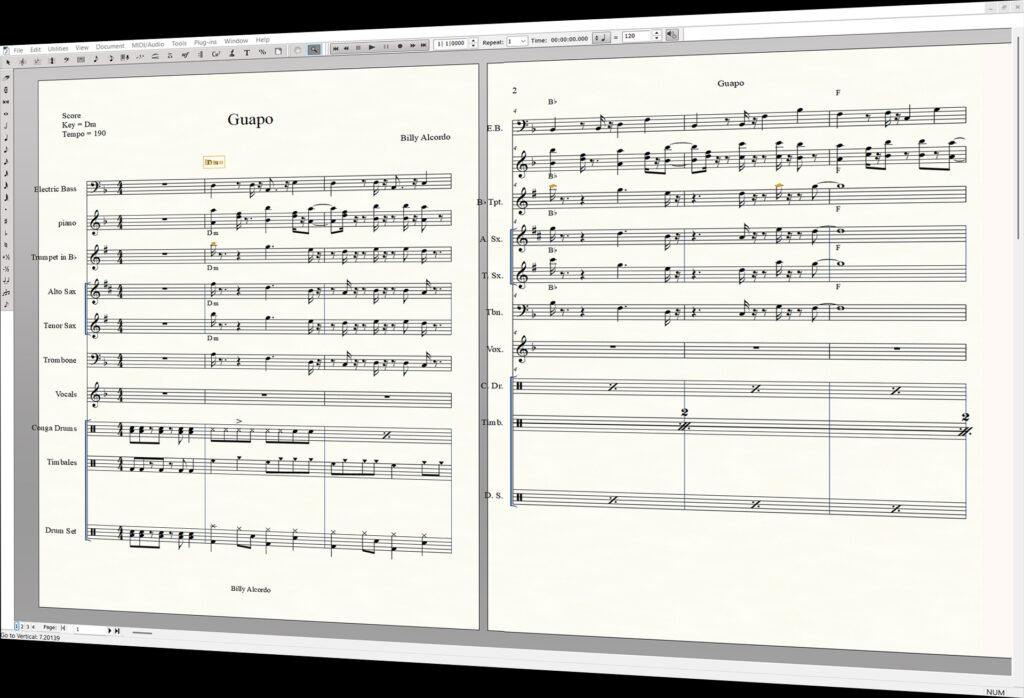
Task: Pick the eraser tool atop the side palette
Action: click(7, 76)
